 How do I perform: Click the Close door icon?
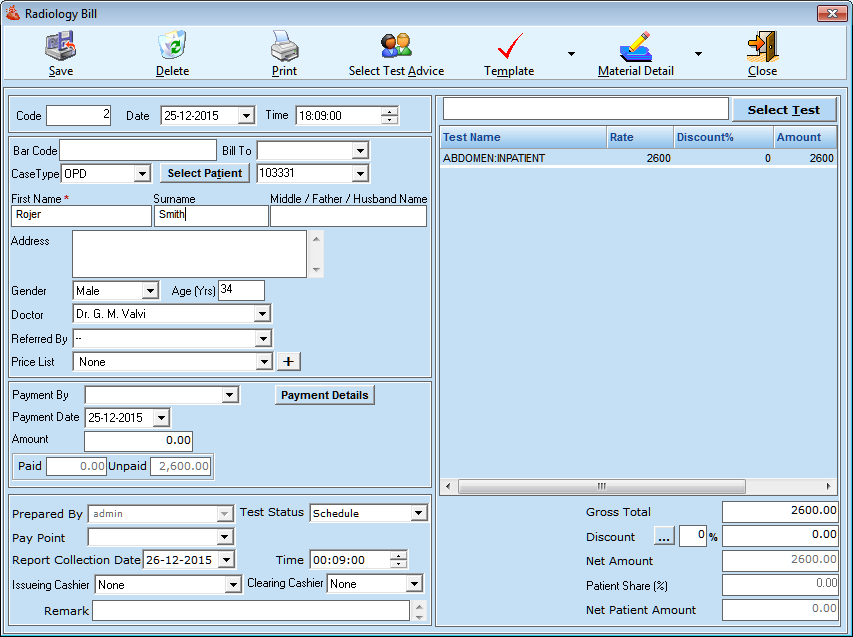762,46
